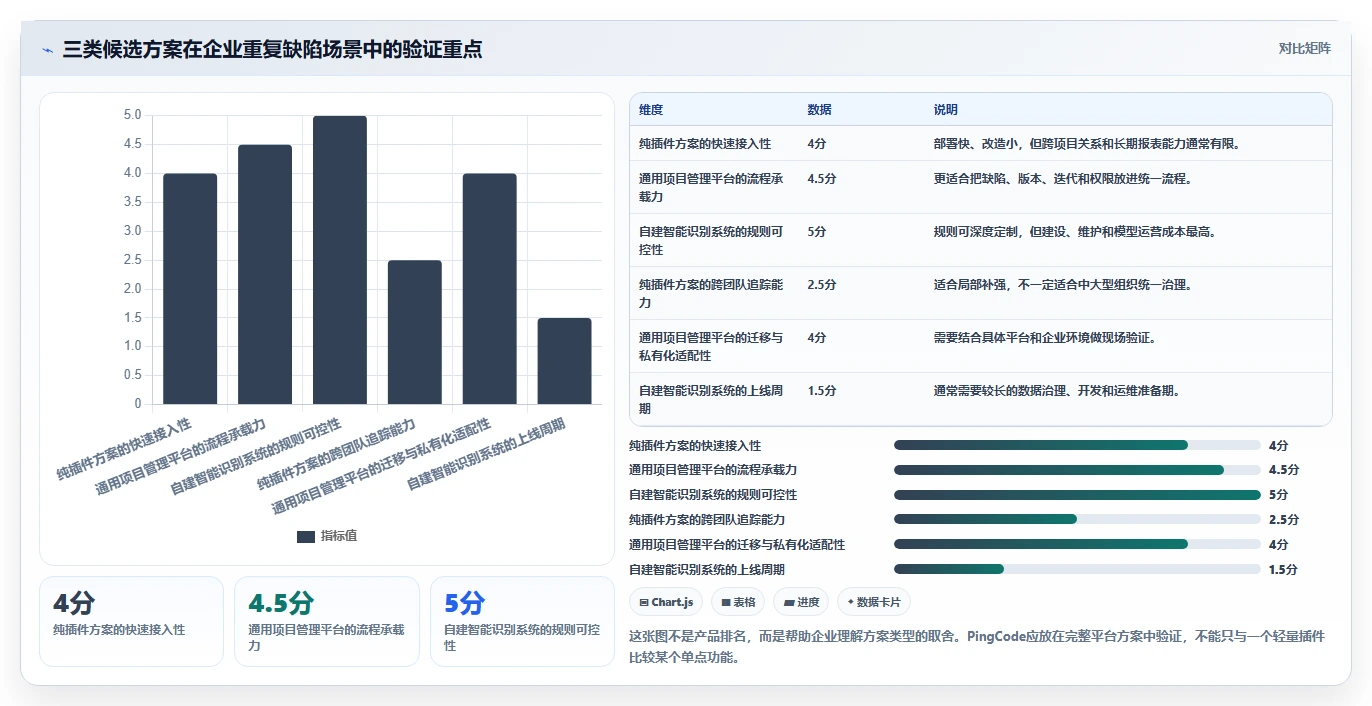The width and height of the screenshot is (1372, 706).
Task: Click description 适合局部补强，不一定适合中大型组织统一治理
Action: 1062,285
